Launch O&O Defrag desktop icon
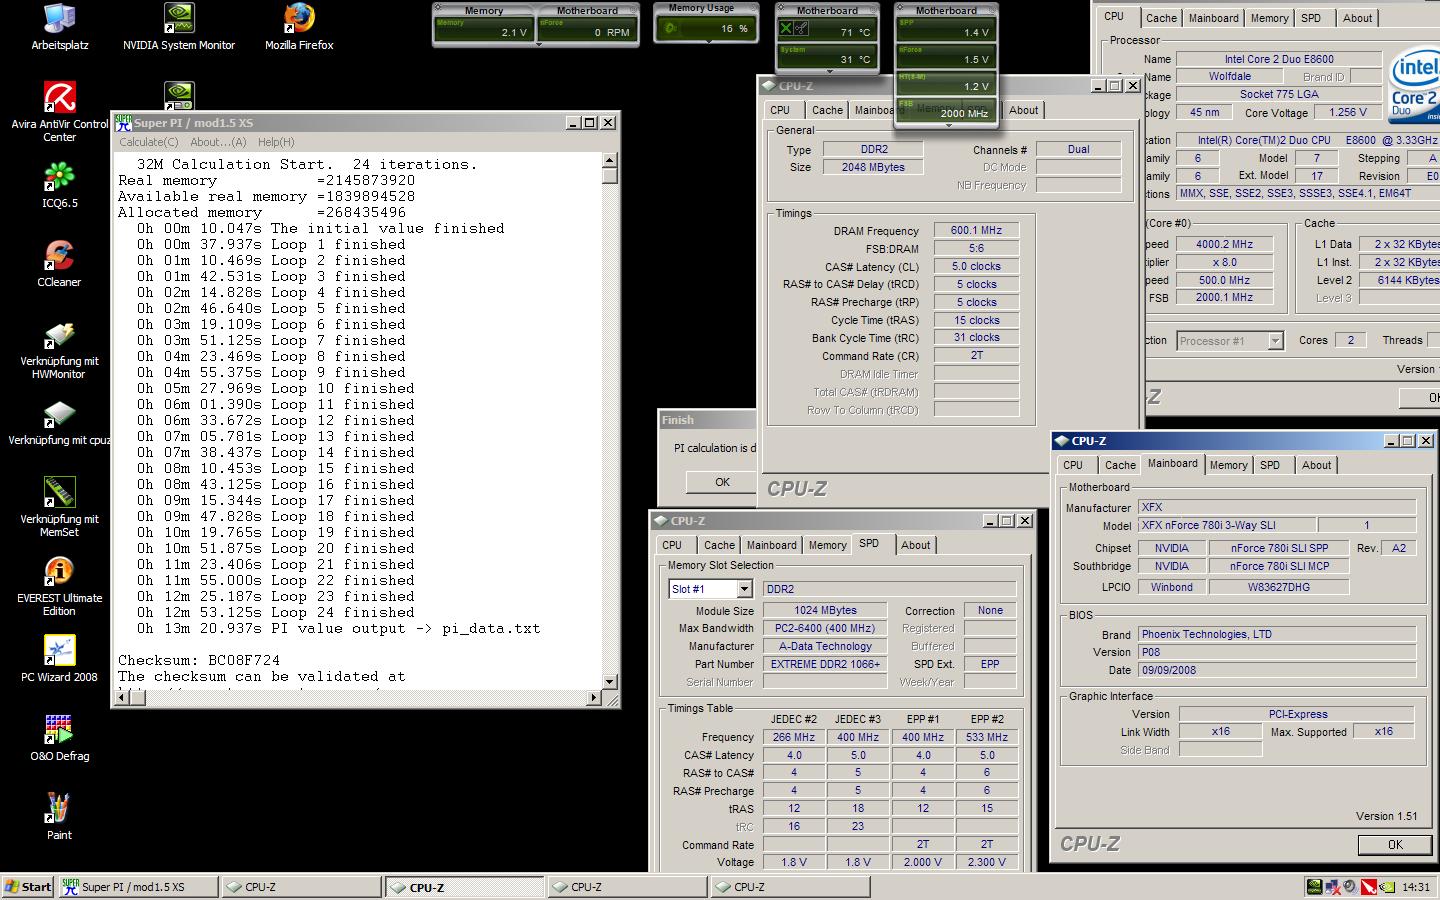 pyautogui.click(x=59, y=730)
